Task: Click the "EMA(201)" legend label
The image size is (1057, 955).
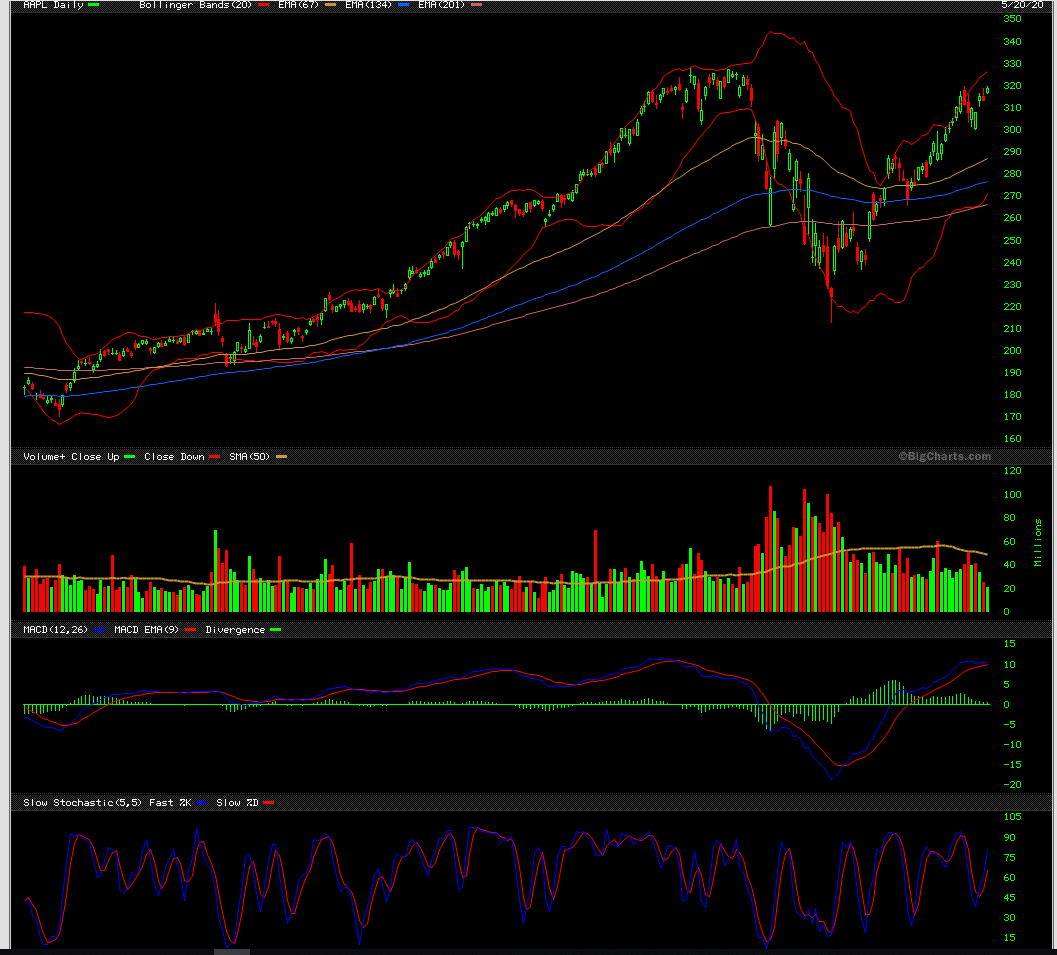Action: pos(441,5)
